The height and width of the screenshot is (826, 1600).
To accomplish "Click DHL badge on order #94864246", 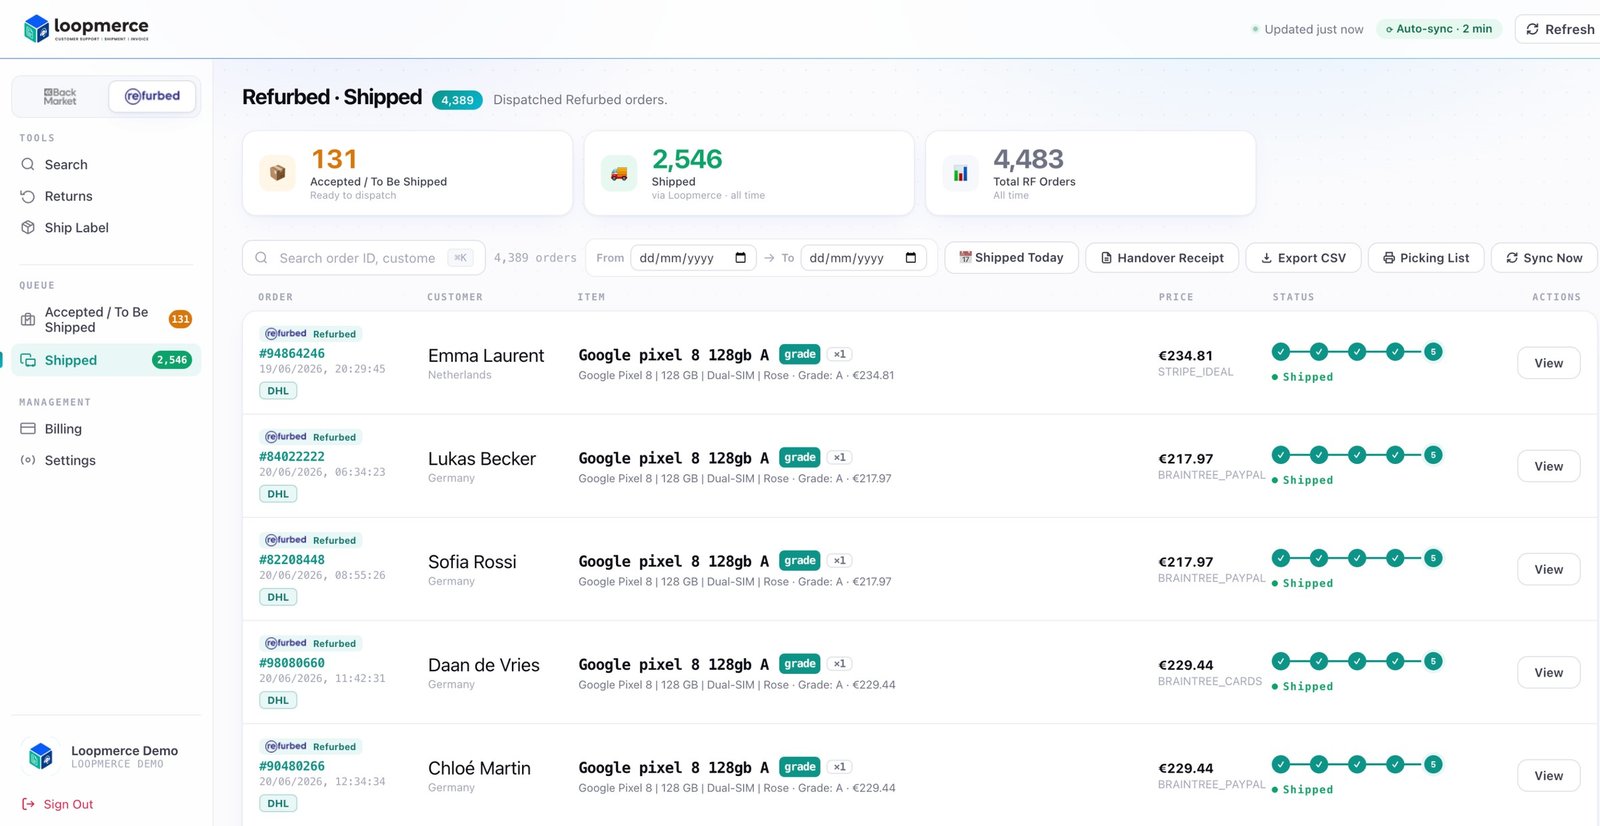I will pos(278,391).
